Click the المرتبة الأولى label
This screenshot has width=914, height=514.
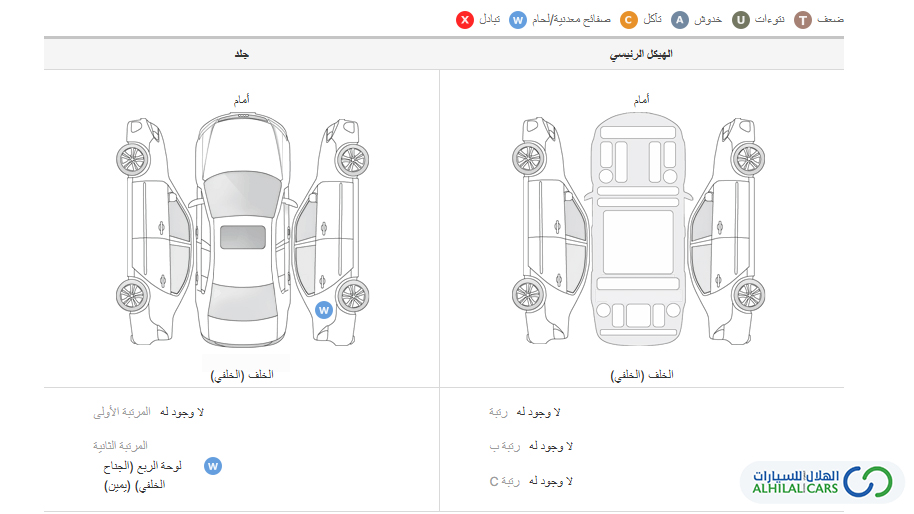[122, 412]
